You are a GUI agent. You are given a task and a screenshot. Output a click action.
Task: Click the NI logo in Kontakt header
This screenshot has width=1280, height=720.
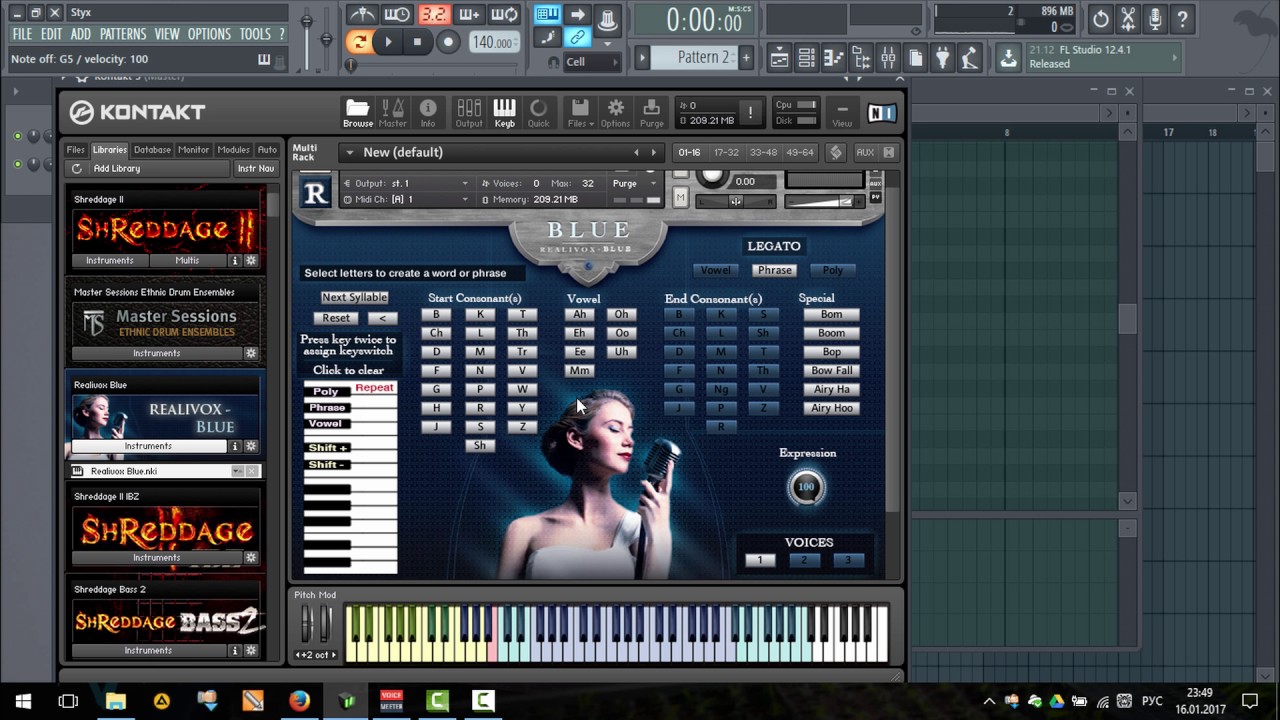click(881, 113)
